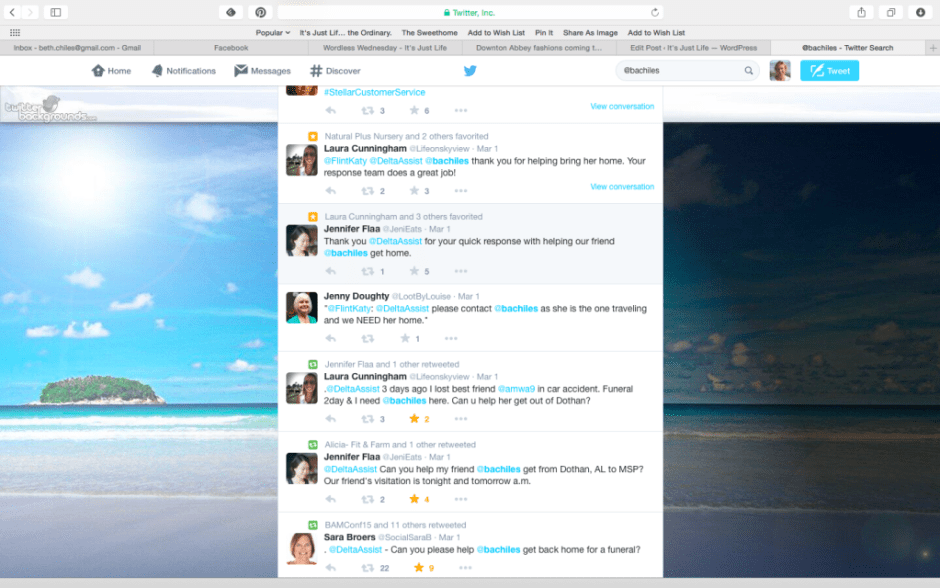Image resolution: width=940 pixels, height=588 pixels.
Task: Expand the Popular bookmarks dropdown
Action: tap(273, 32)
